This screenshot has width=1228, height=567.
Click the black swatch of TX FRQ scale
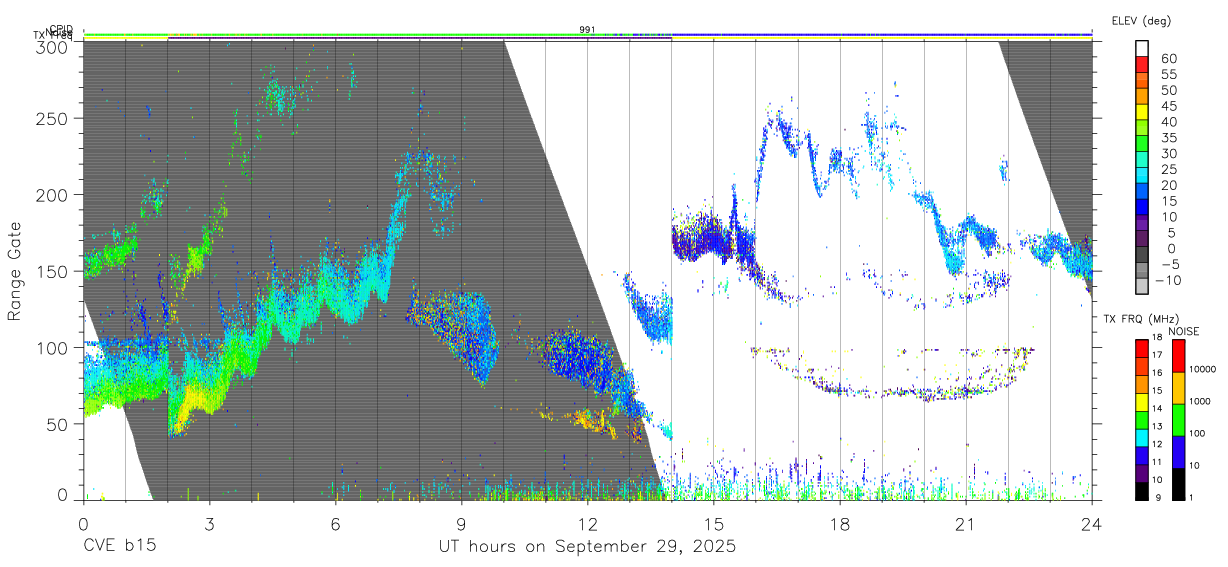1142,492
